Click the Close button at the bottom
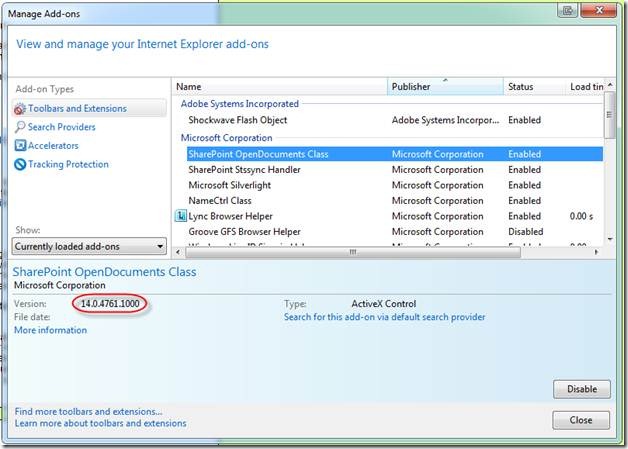 (x=581, y=420)
